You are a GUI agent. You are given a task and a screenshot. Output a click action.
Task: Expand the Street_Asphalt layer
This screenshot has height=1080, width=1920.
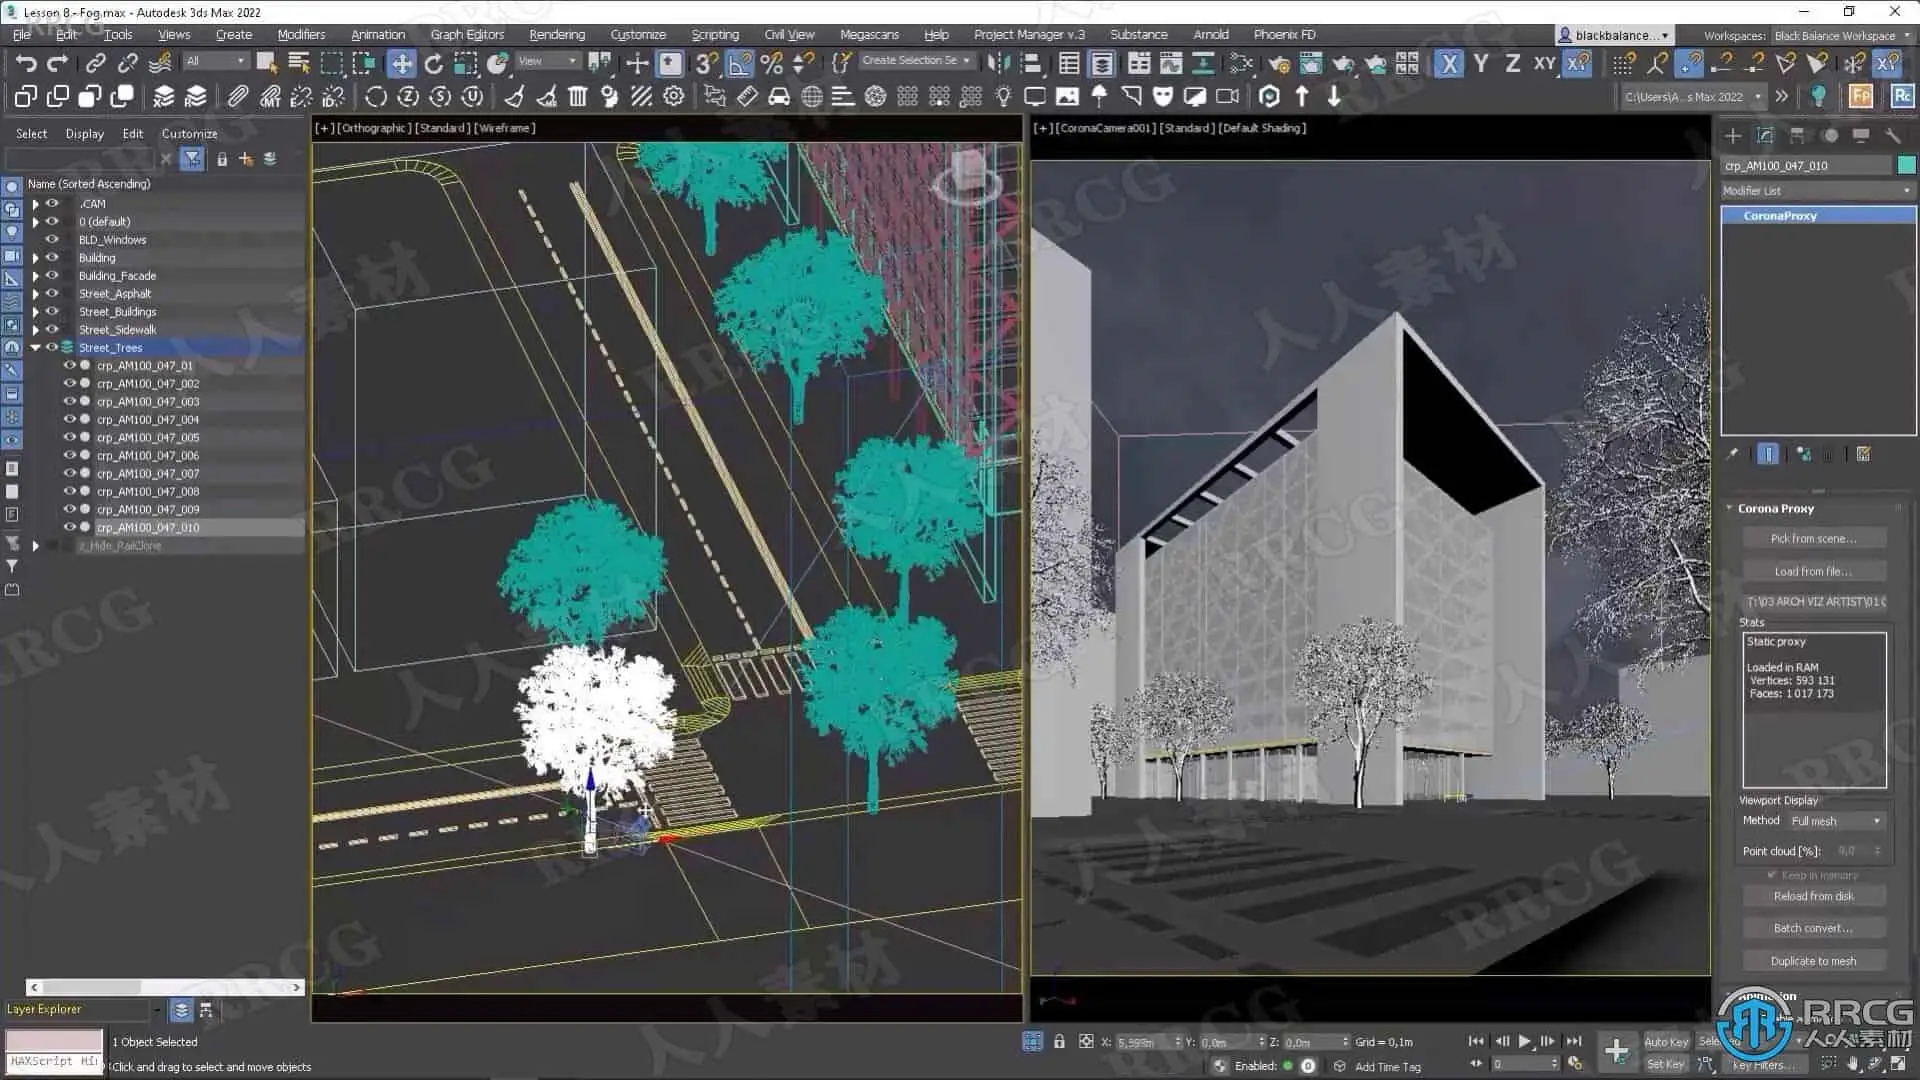coord(36,293)
